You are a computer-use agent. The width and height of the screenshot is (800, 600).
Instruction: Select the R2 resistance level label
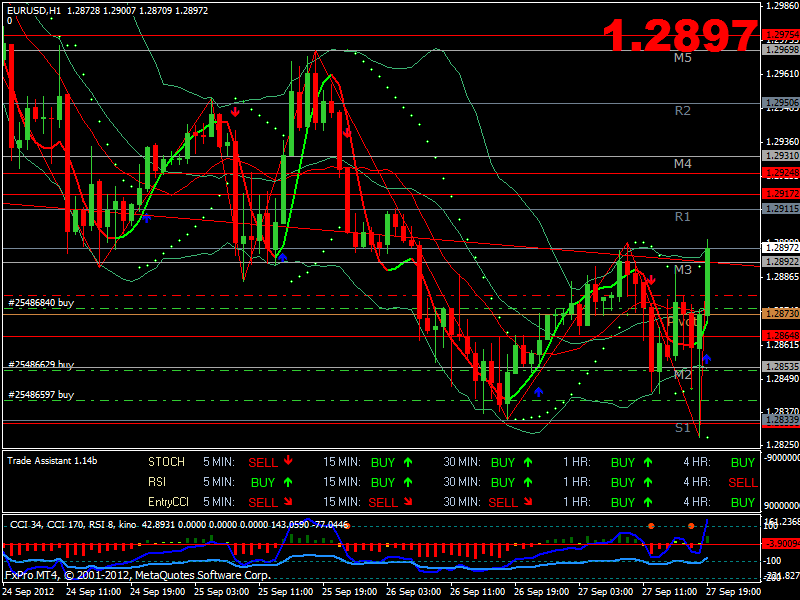click(683, 111)
